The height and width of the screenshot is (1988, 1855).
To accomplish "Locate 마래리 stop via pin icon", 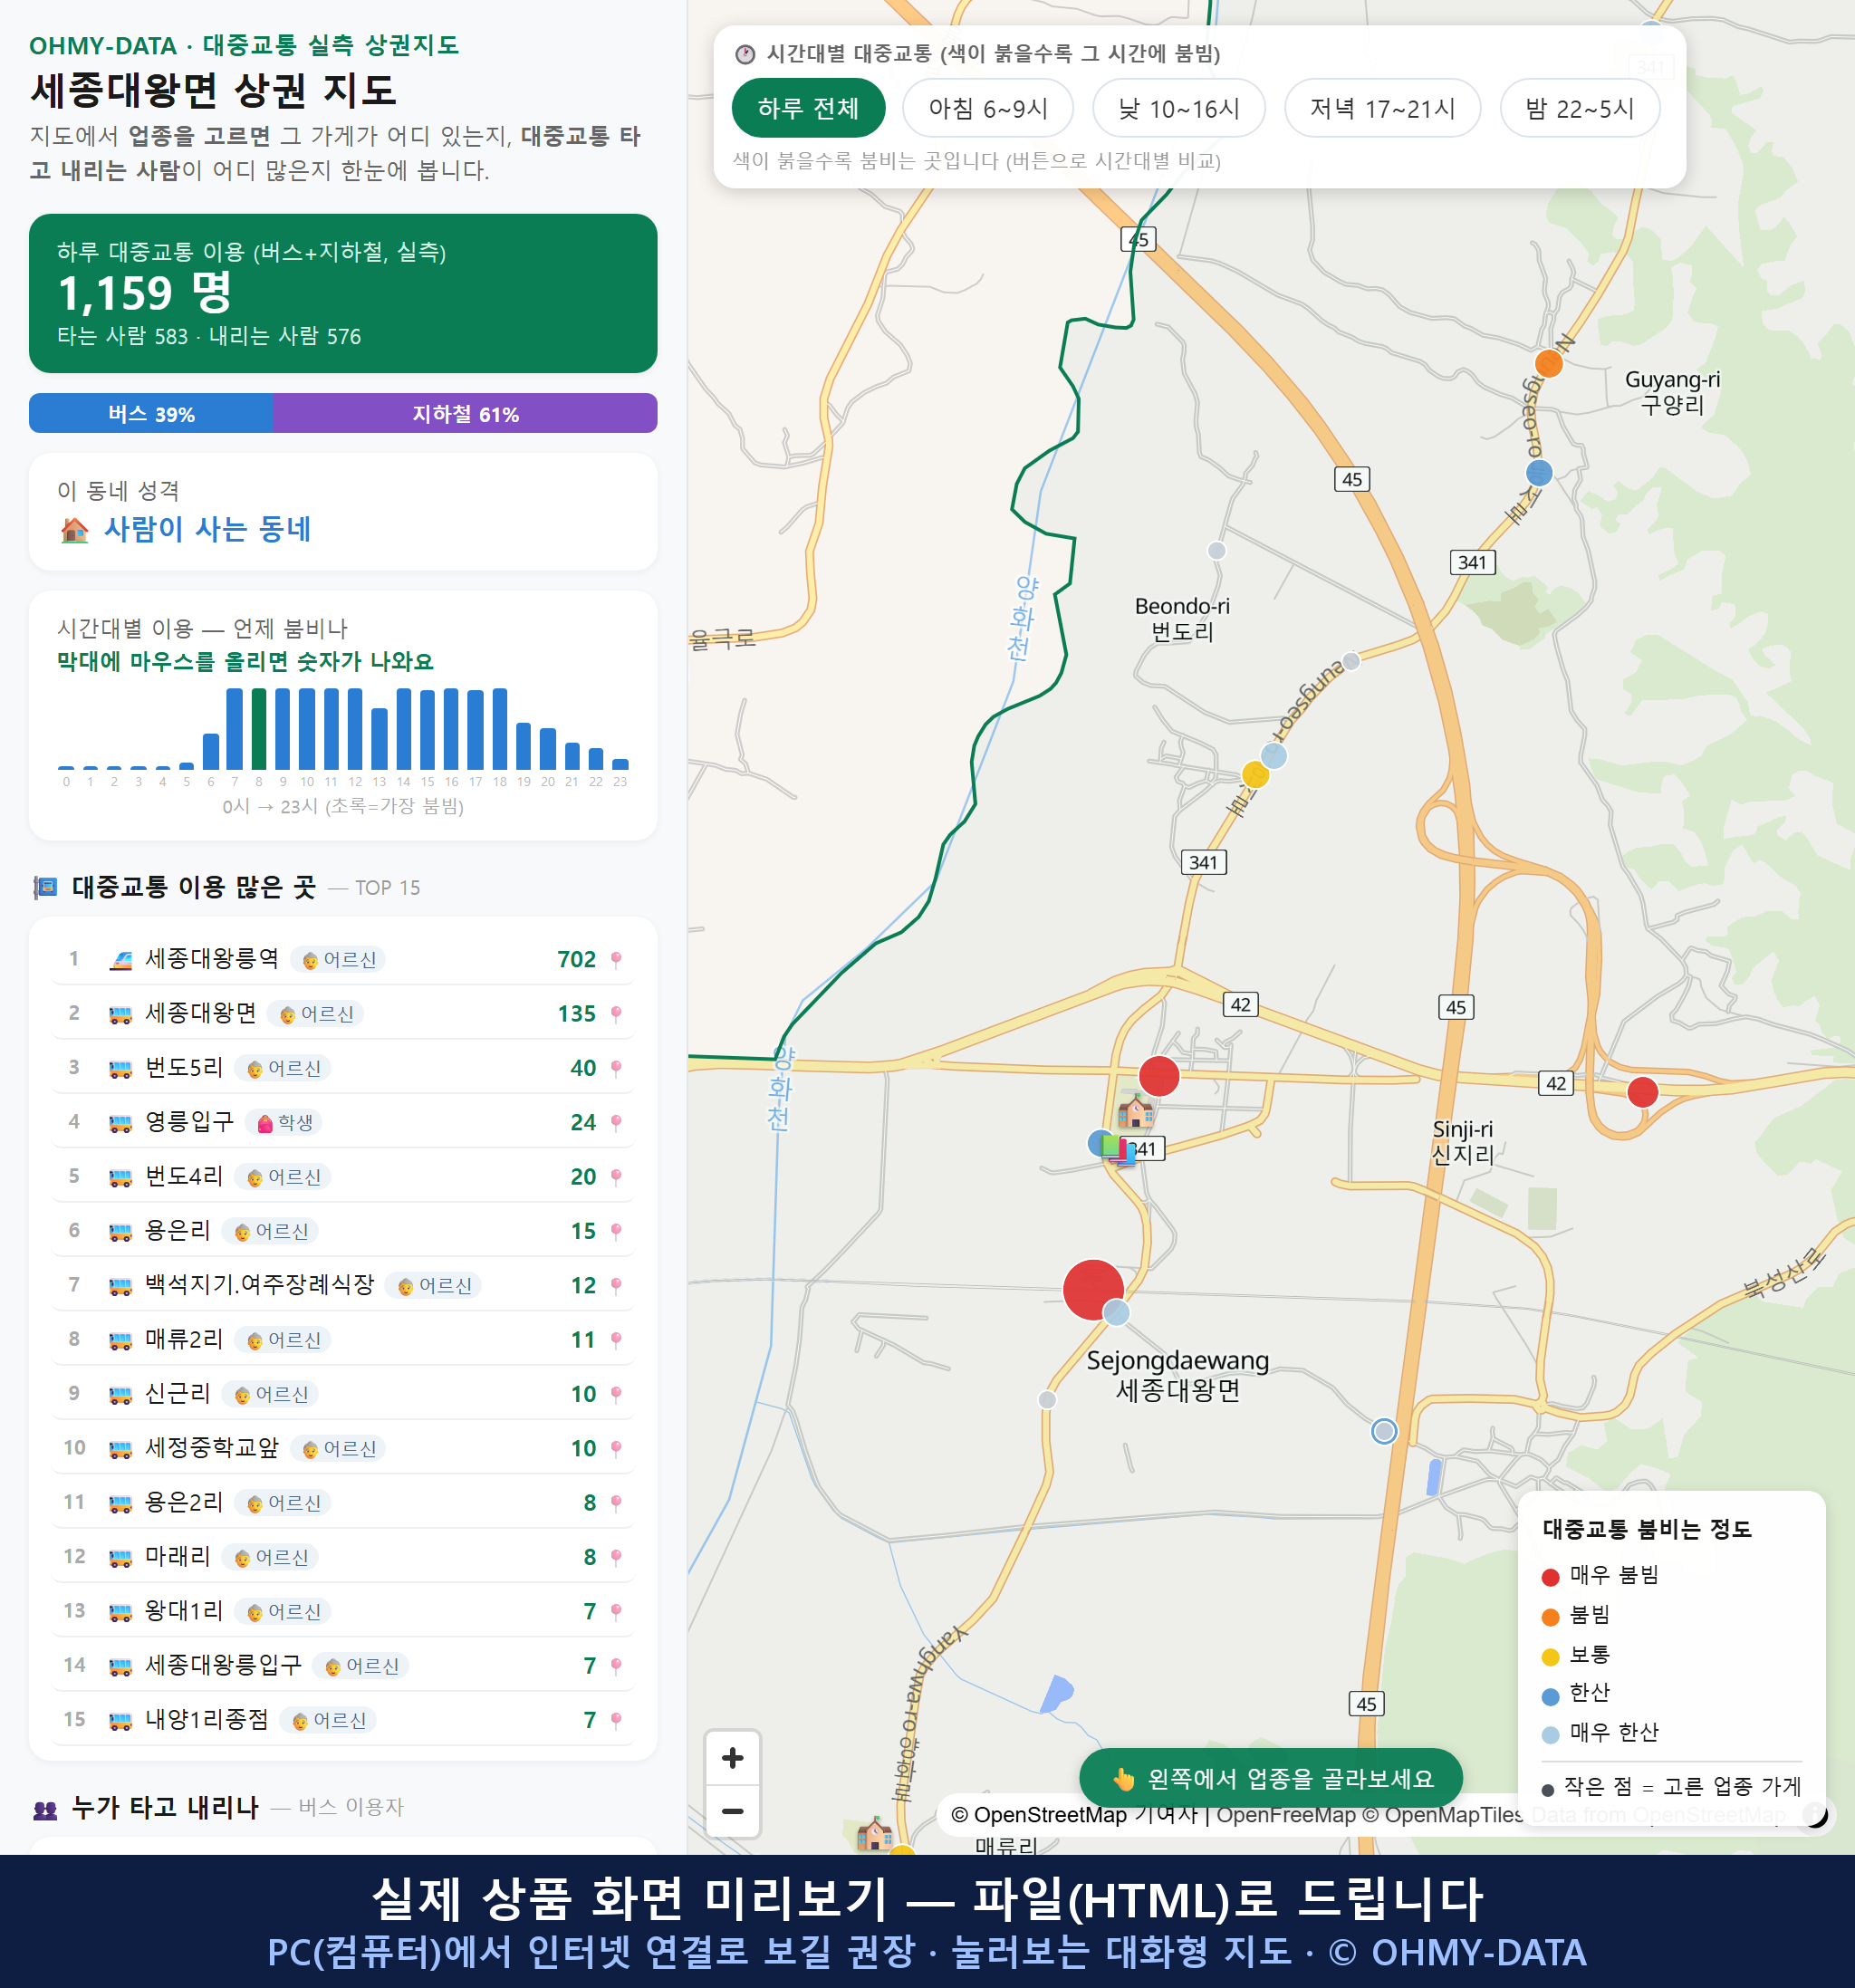I will (616, 1557).
